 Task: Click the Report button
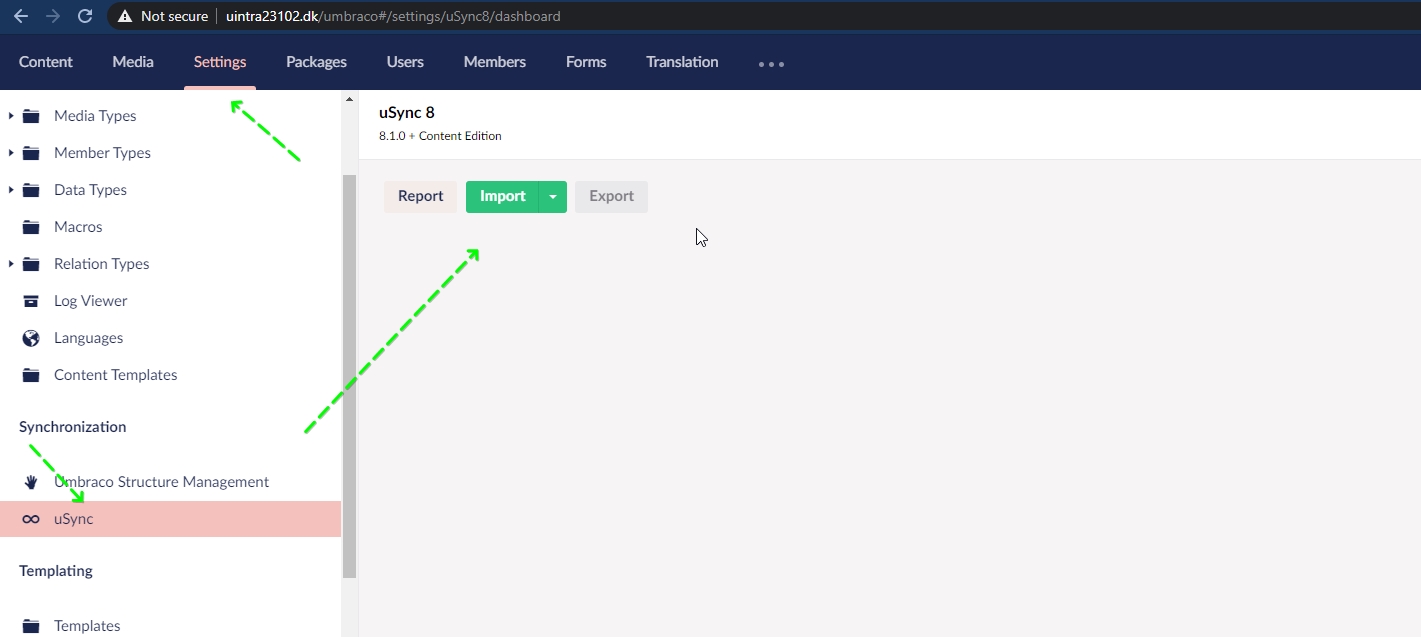[420, 197]
